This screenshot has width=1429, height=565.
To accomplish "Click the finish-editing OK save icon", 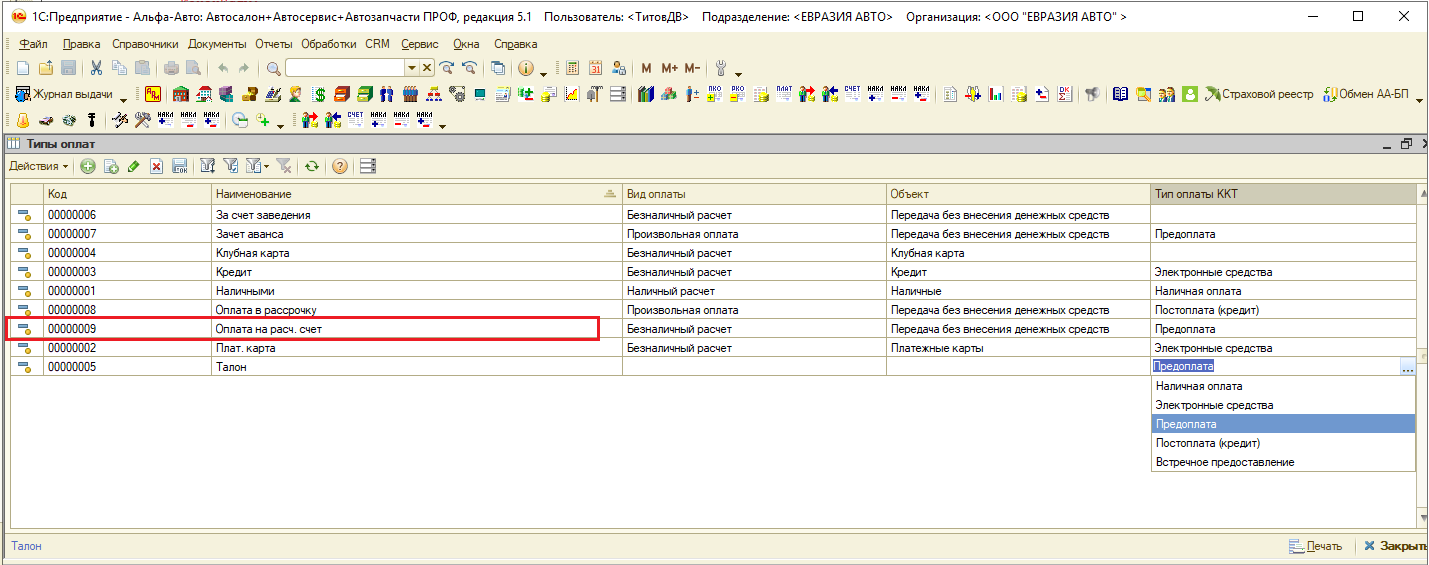I will 179,166.
